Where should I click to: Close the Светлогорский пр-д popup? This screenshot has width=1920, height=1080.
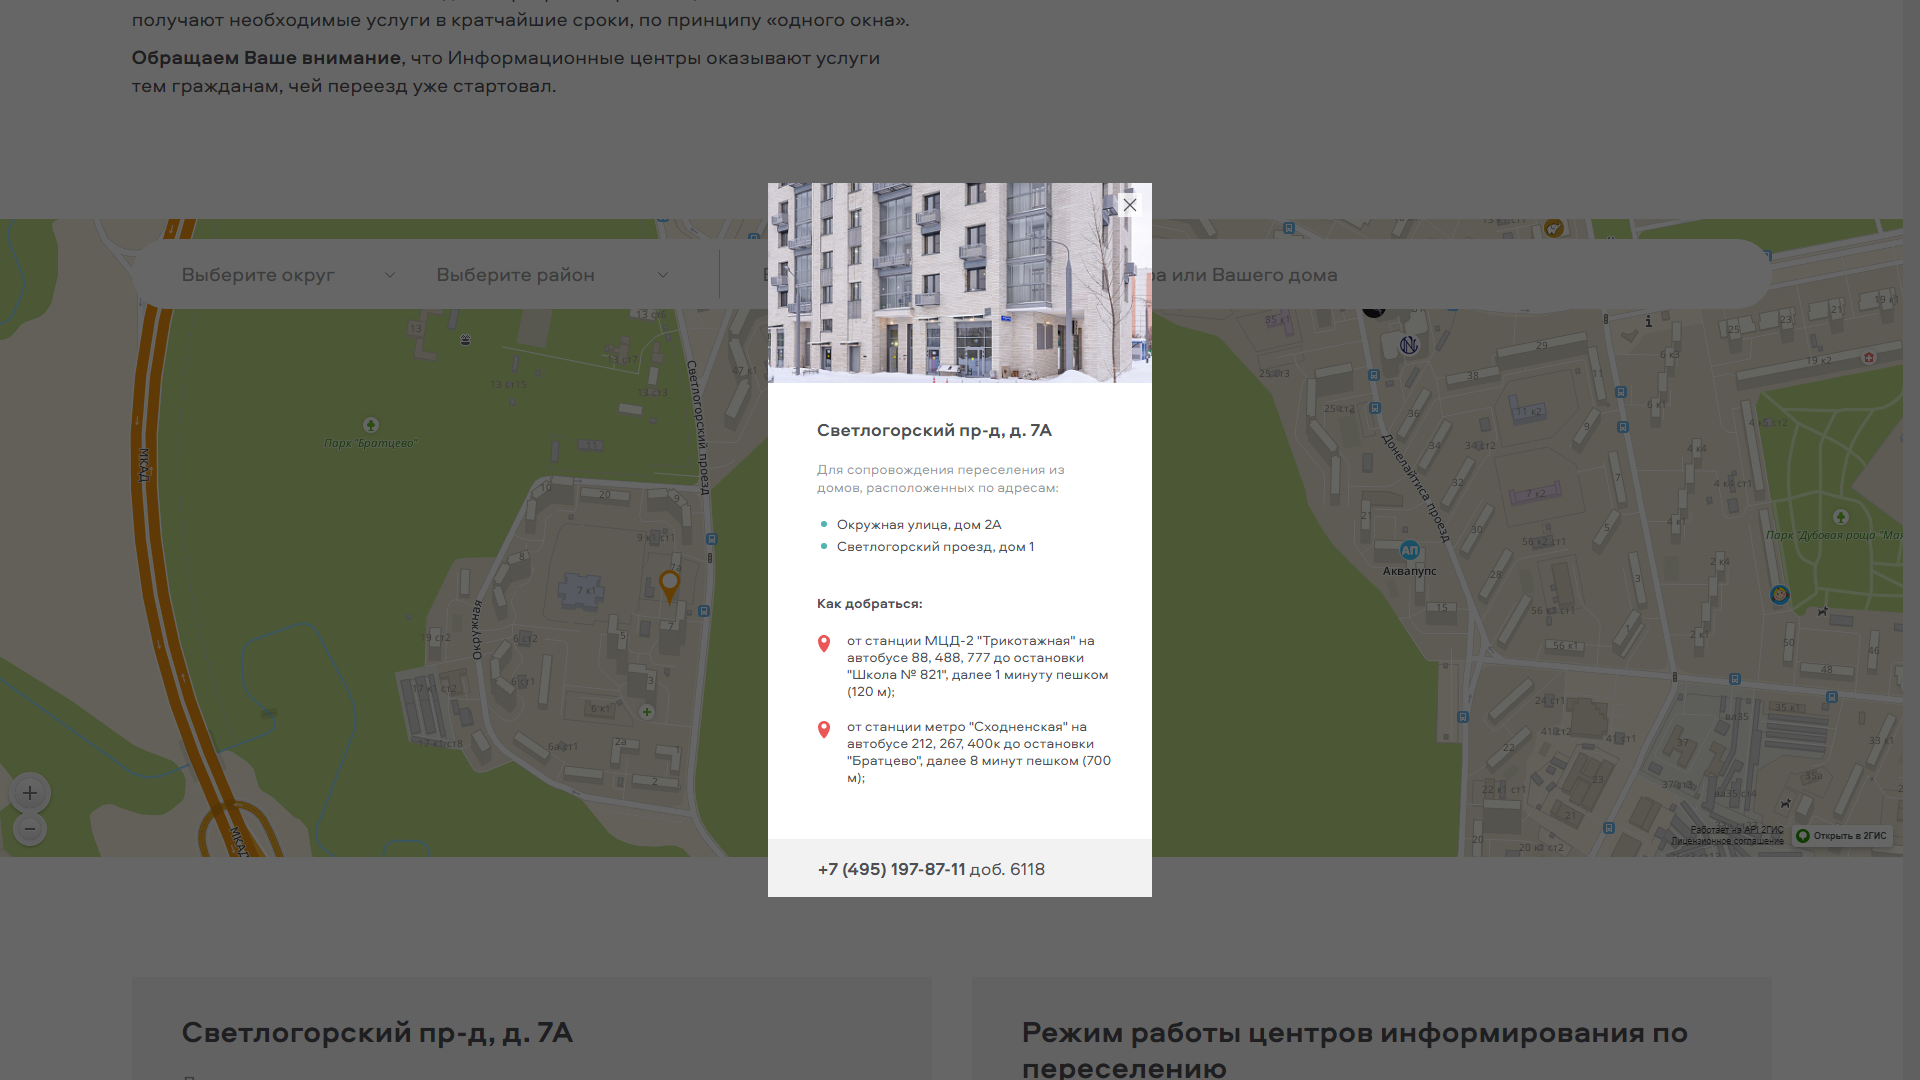(x=1129, y=205)
